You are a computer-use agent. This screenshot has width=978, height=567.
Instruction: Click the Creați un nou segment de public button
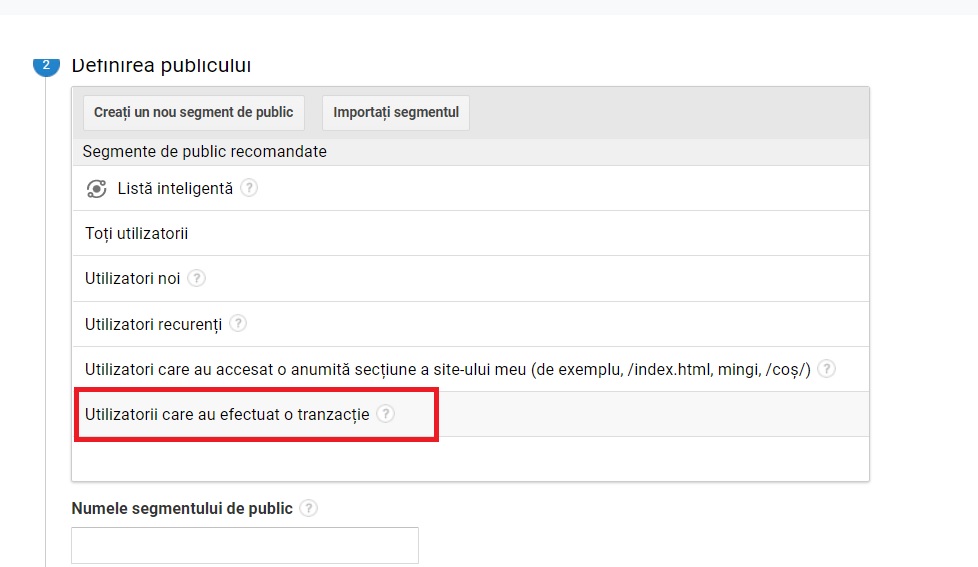(x=193, y=113)
